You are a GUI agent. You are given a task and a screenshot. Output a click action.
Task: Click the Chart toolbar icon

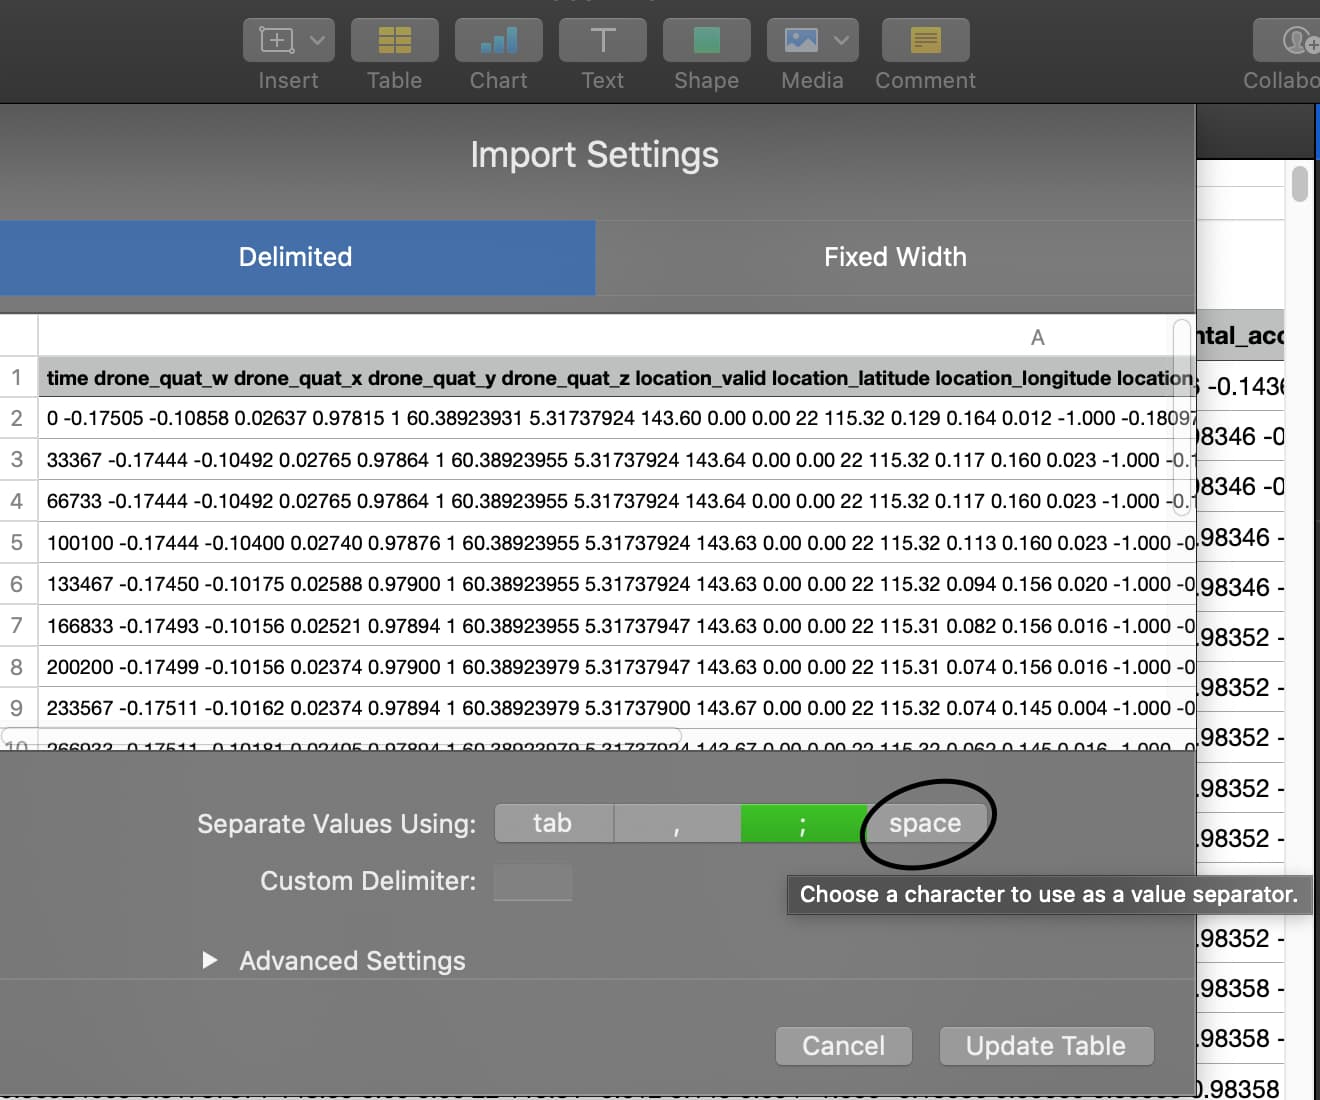[498, 40]
